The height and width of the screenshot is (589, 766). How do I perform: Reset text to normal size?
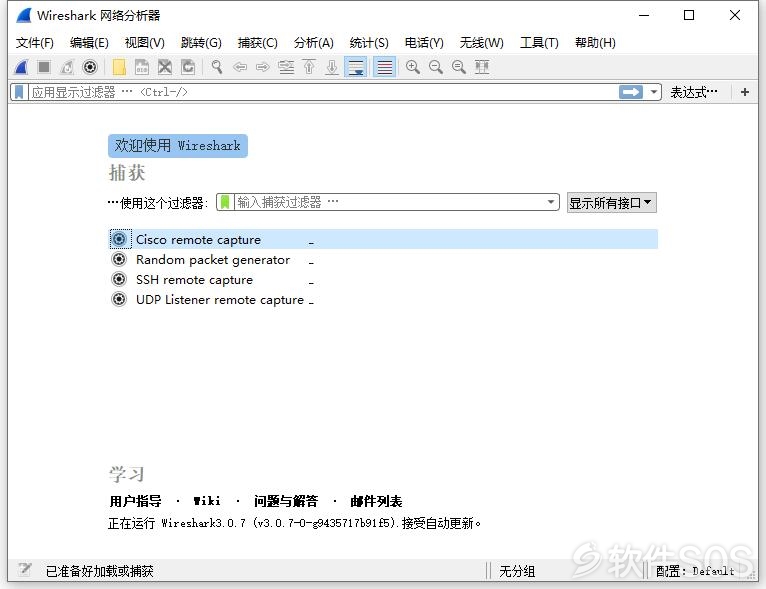pyautogui.click(x=459, y=67)
